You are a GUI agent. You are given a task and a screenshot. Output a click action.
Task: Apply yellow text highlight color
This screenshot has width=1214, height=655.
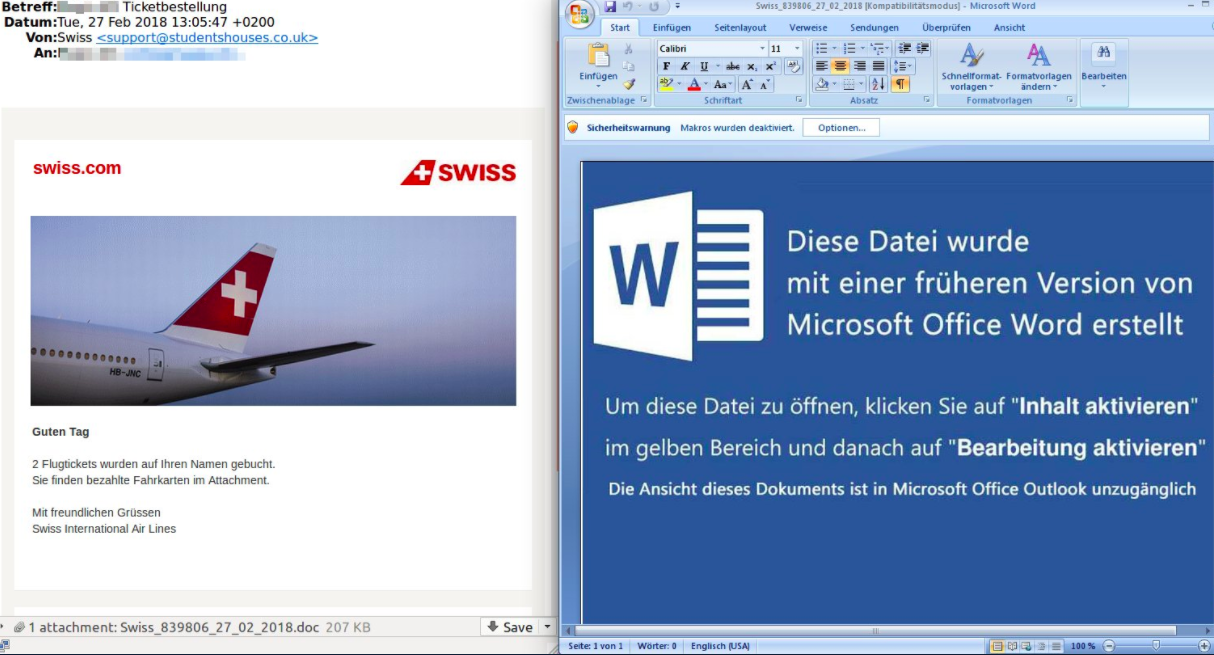667,84
